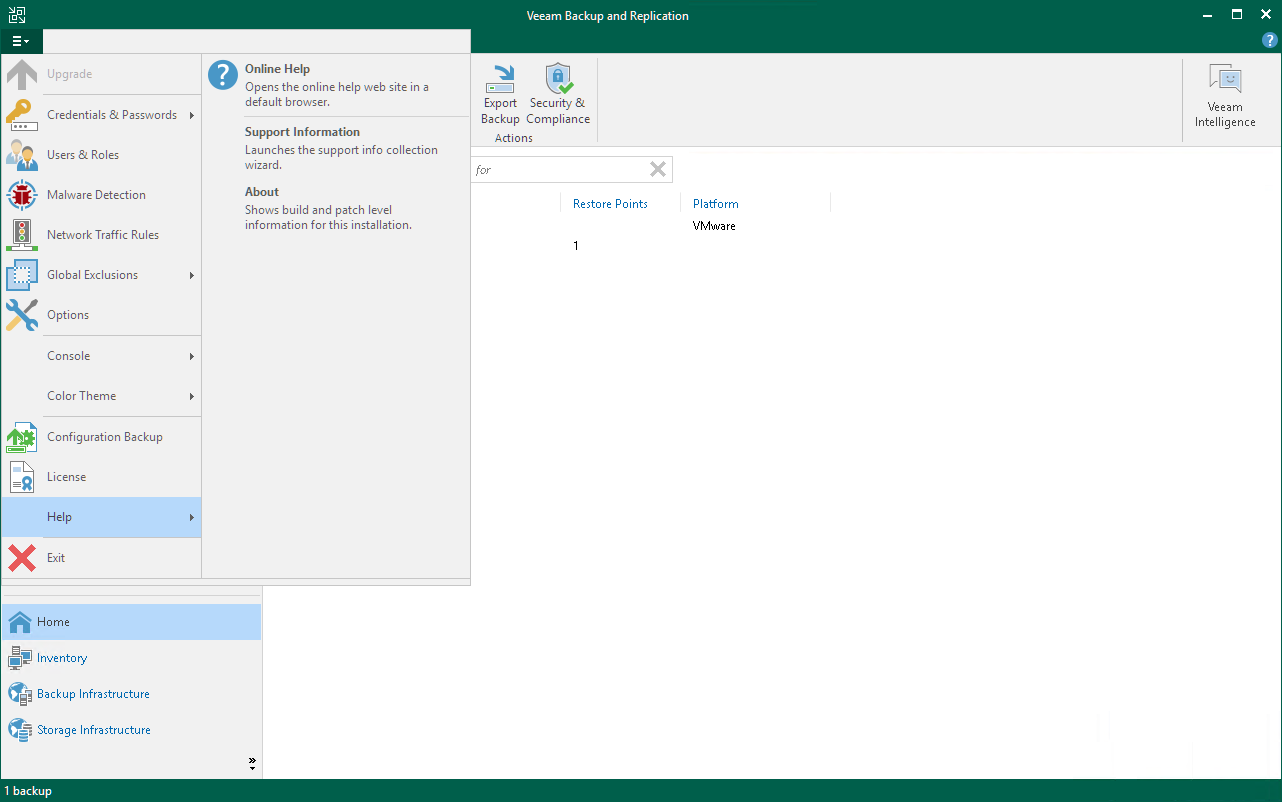Click the '1 backup' status bar text

click(x=28, y=791)
